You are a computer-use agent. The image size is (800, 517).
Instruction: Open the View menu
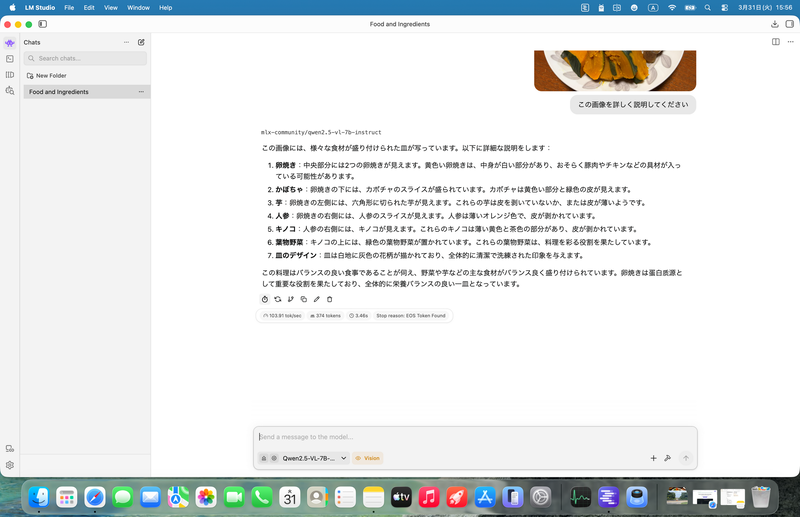click(x=111, y=8)
